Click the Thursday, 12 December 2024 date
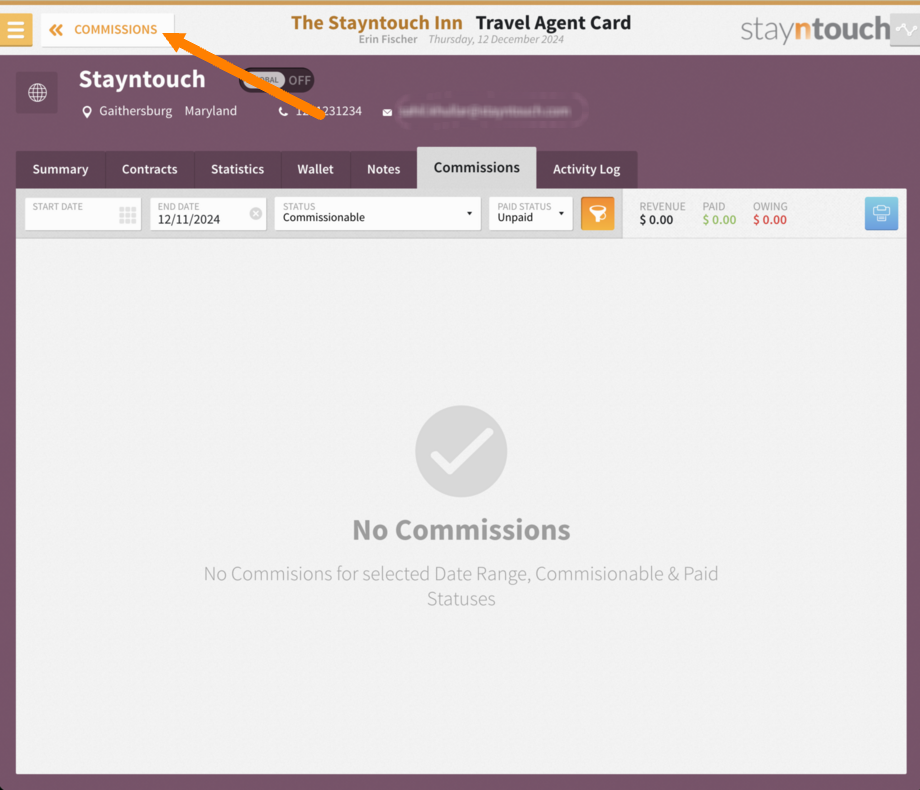The height and width of the screenshot is (790, 920). point(496,39)
